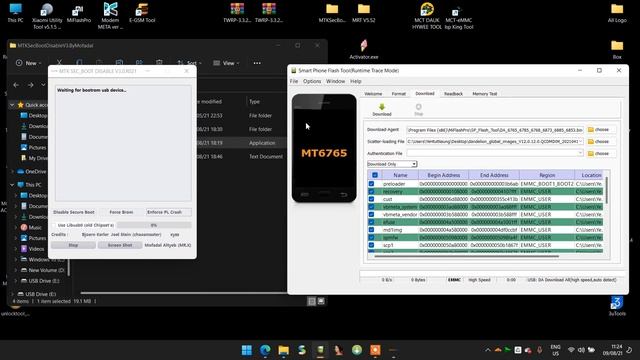Expand the Scatter-loading File path dropdown
The width and height of the screenshot is (640, 360).
pos(580,141)
